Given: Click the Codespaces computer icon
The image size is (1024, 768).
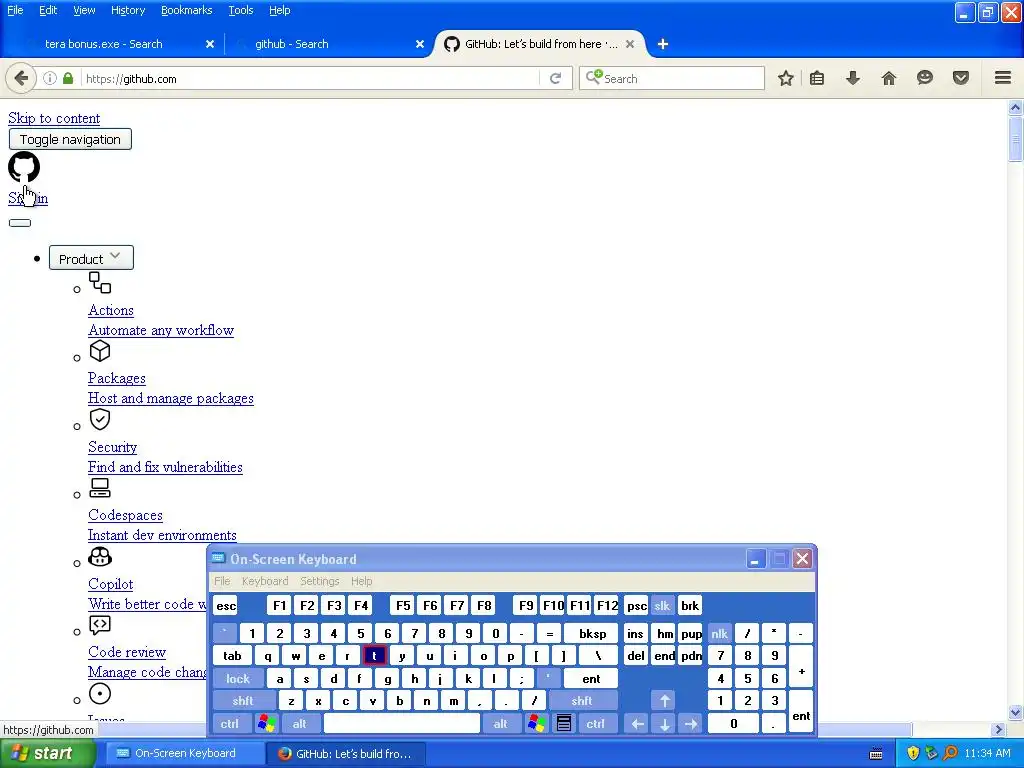Looking at the screenshot, I should pyautogui.click(x=100, y=488).
